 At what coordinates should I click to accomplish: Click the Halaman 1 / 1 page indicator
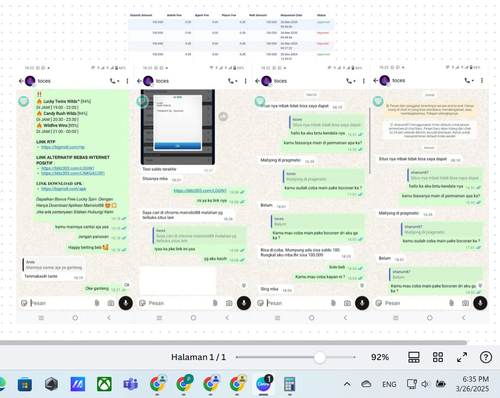pyautogui.click(x=198, y=357)
